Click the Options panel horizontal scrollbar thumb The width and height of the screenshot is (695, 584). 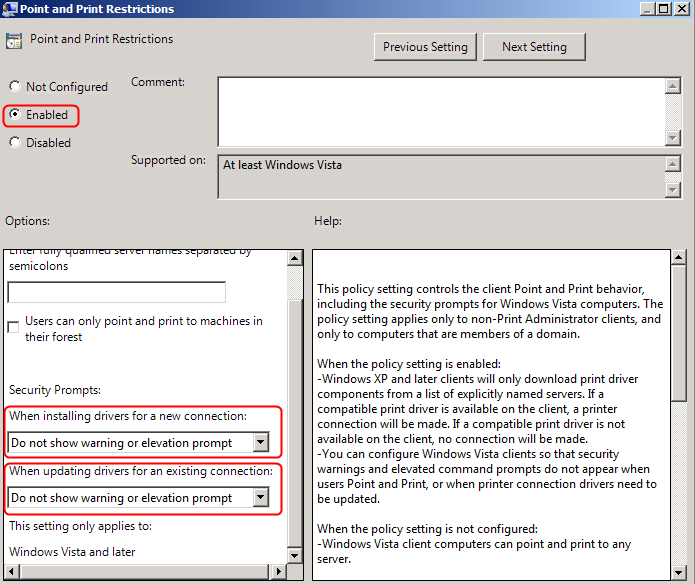pos(144,572)
